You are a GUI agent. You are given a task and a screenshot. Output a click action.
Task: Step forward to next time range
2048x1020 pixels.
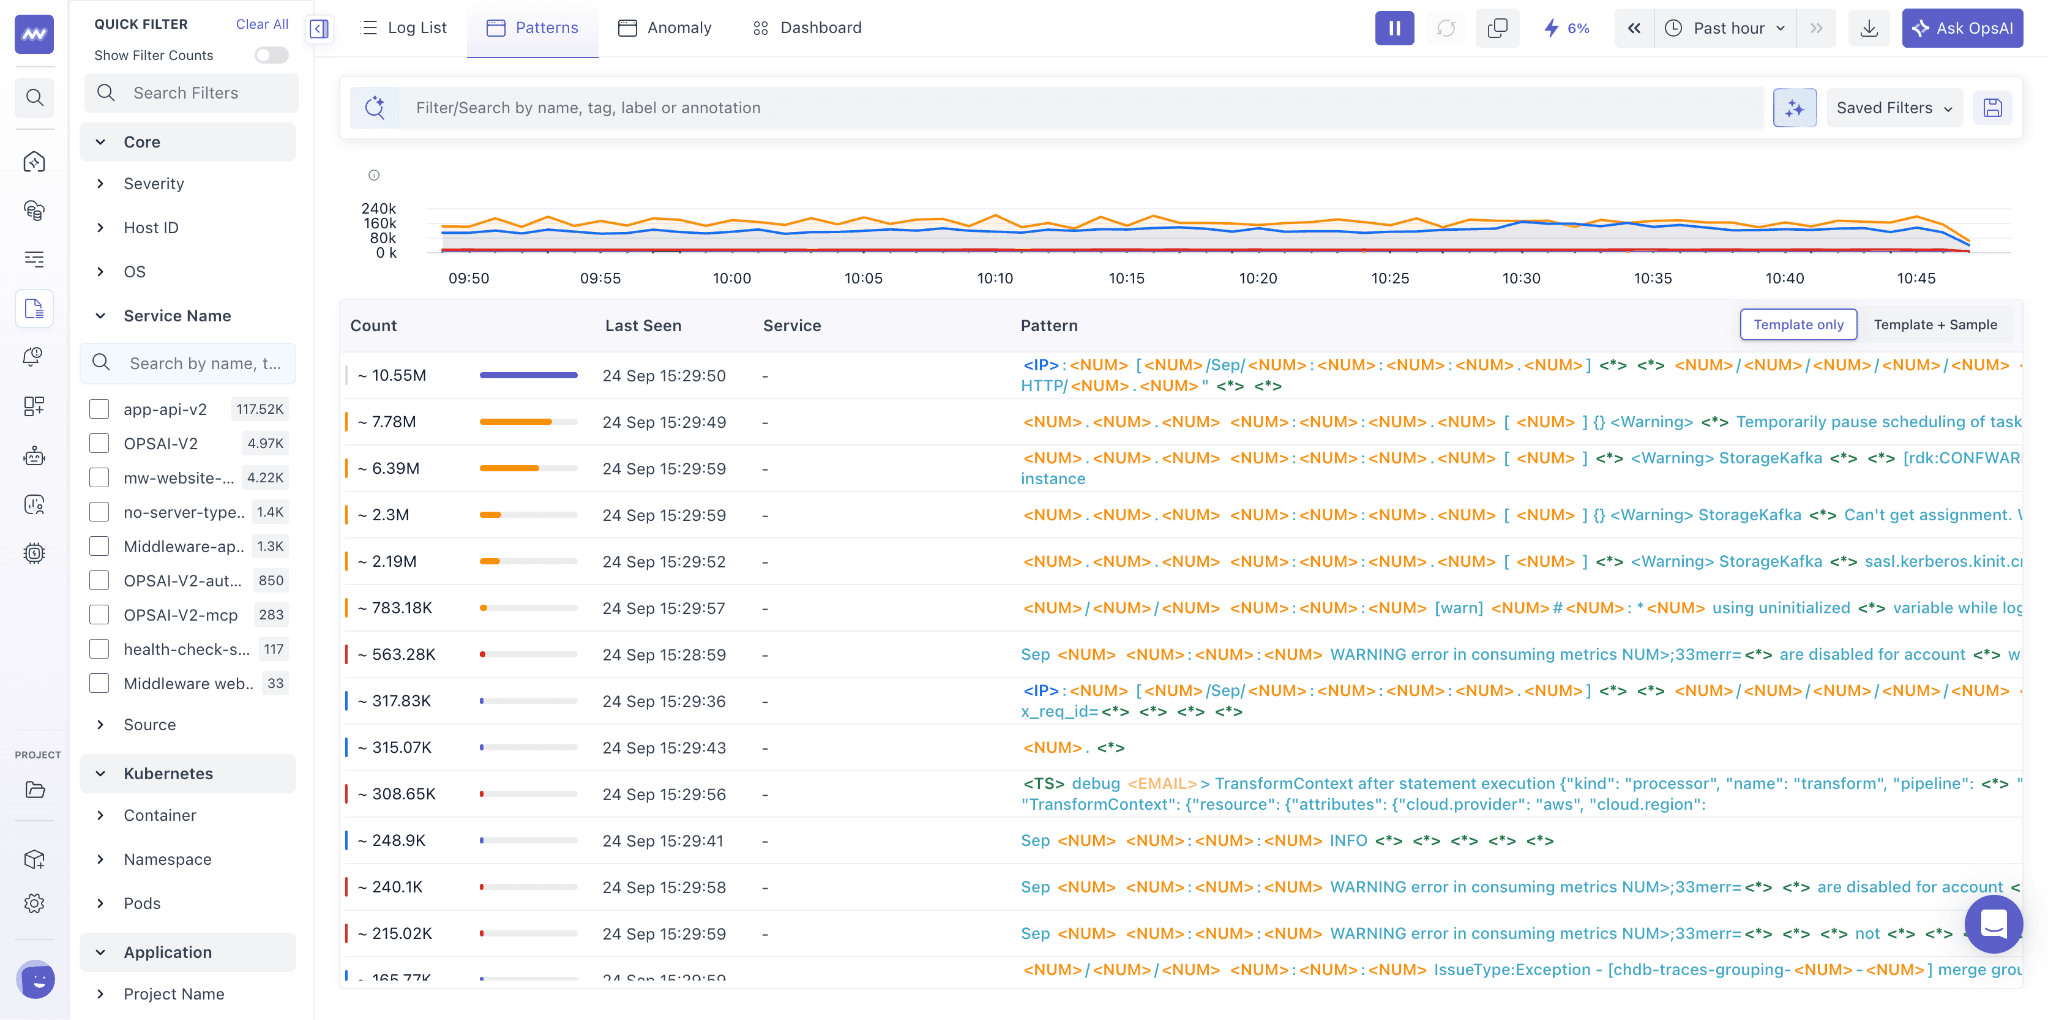pyautogui.click(x=1816, y=28)
